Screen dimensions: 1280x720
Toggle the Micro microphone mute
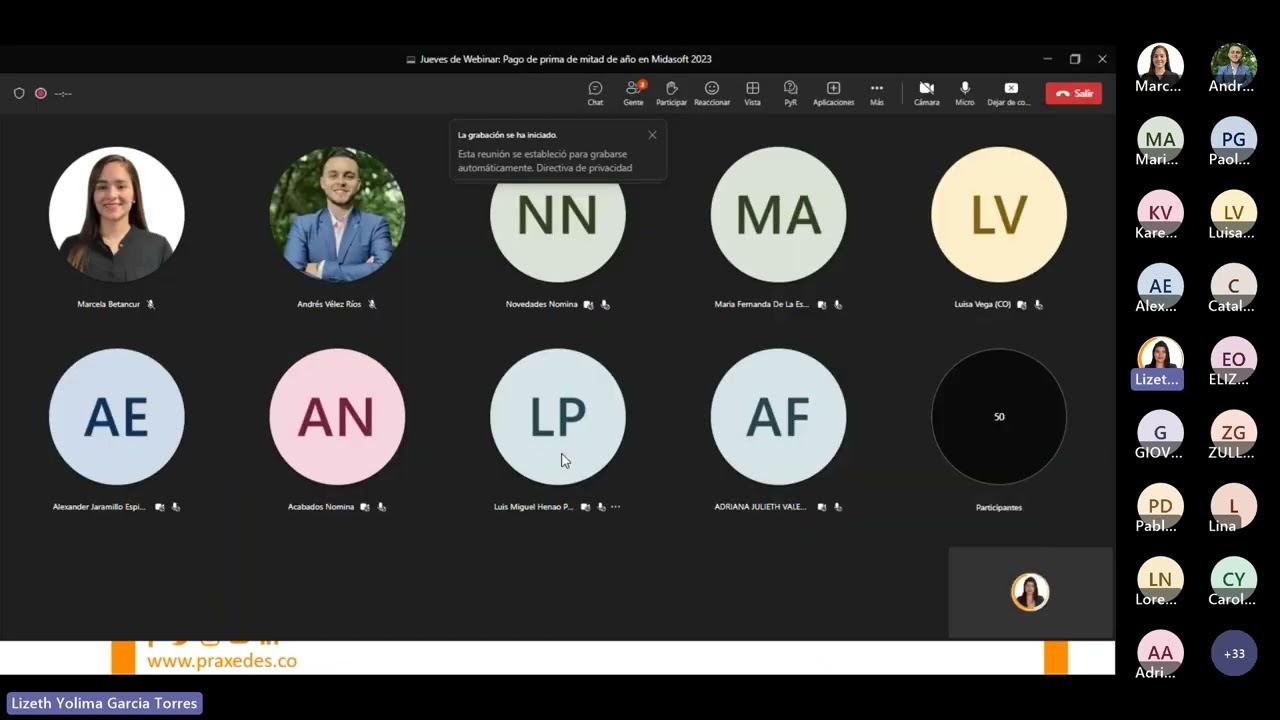click(x=964, y=93)
